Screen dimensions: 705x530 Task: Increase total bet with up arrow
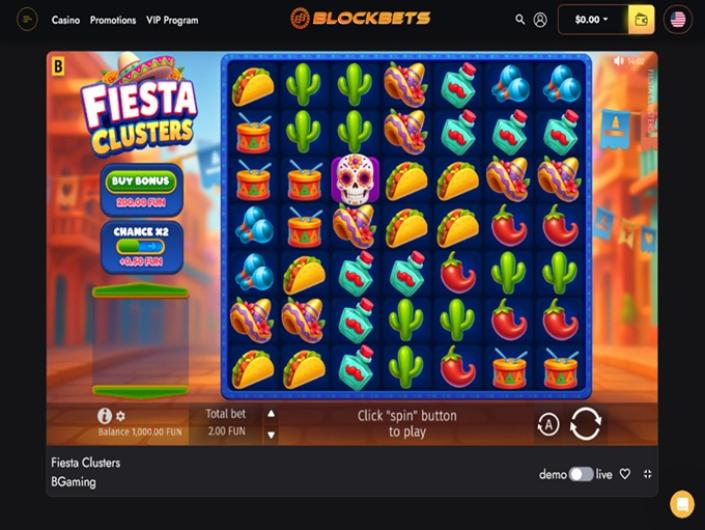click(x=271, y=414)
